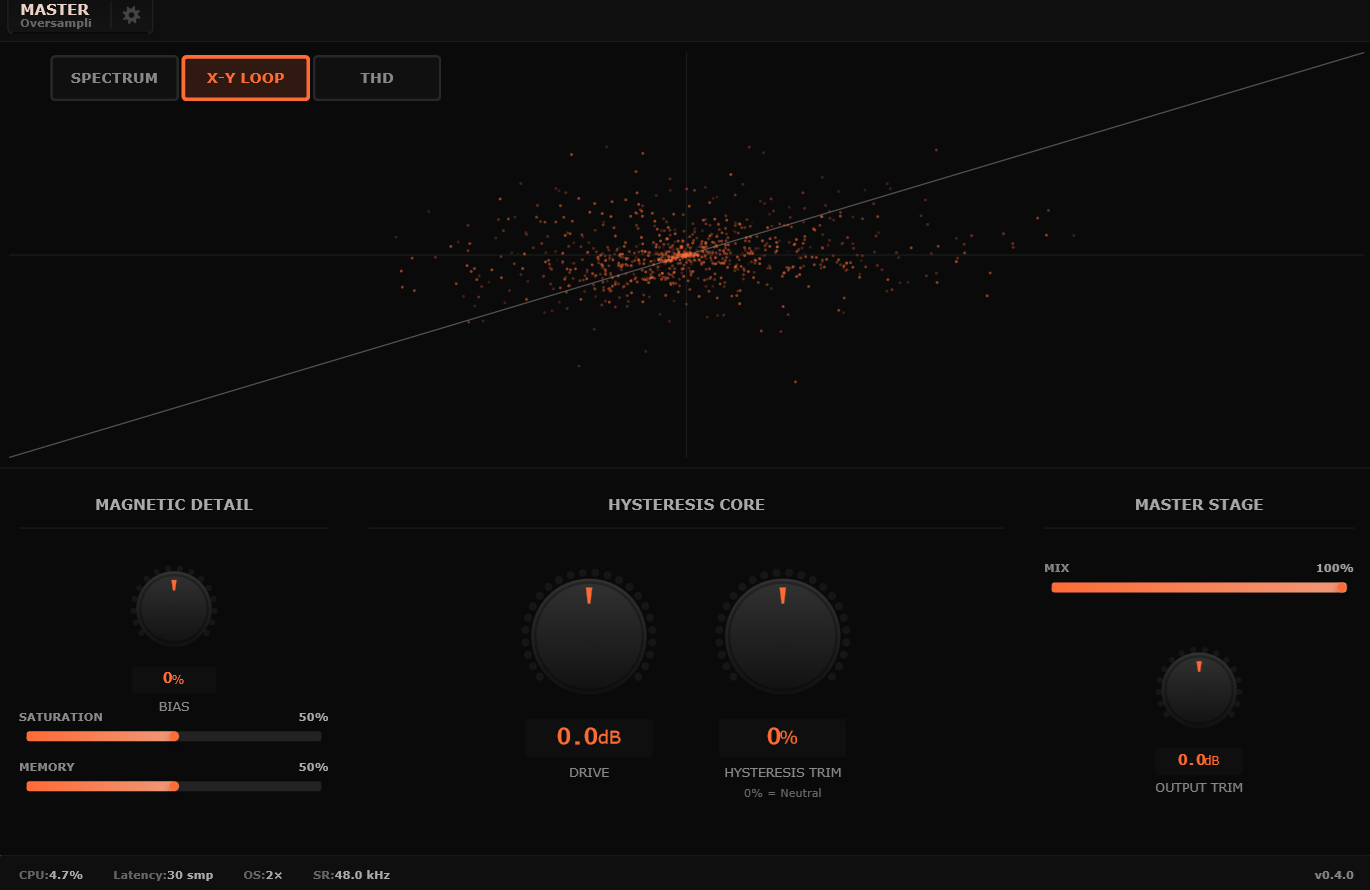1370x890 pixels.
Task: Click the HYSTERESIS TRIM knob
Action: (x=782, y=634)
